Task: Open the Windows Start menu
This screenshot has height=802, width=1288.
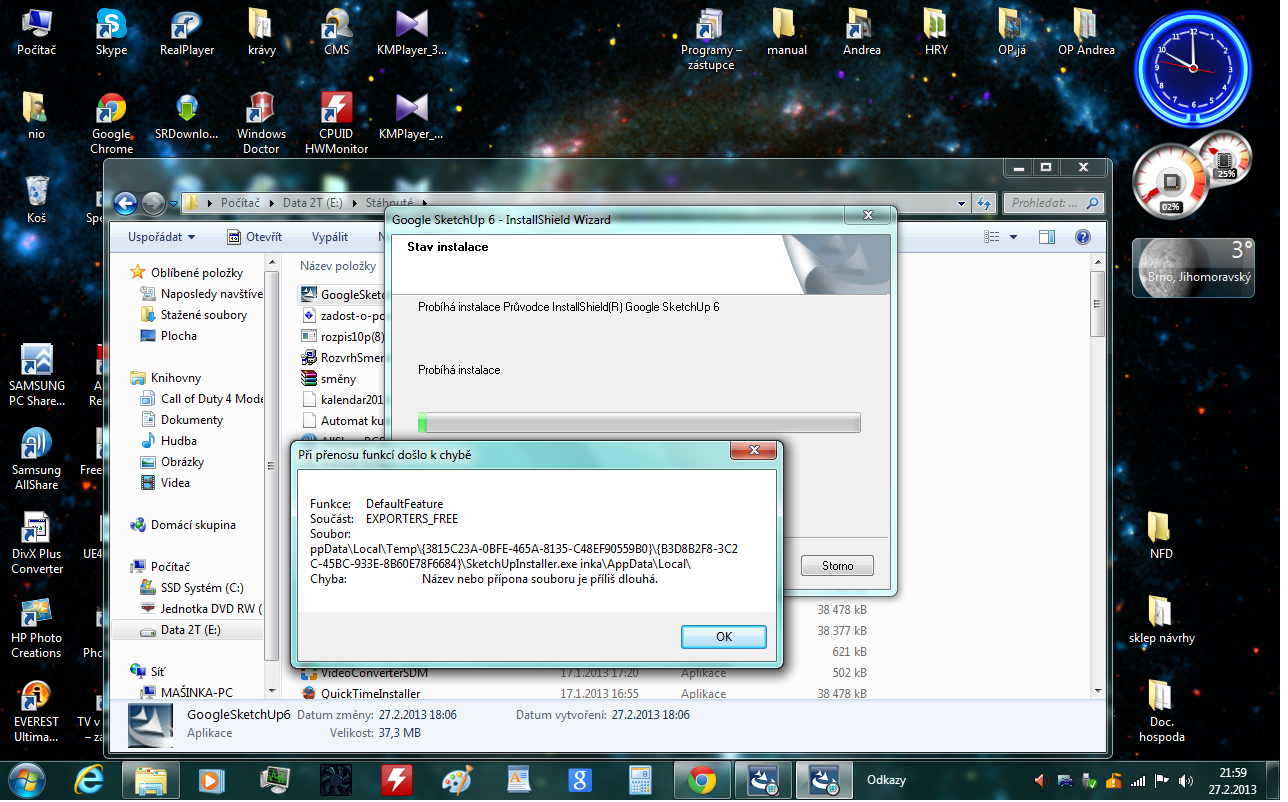Action: coord(26,779)
